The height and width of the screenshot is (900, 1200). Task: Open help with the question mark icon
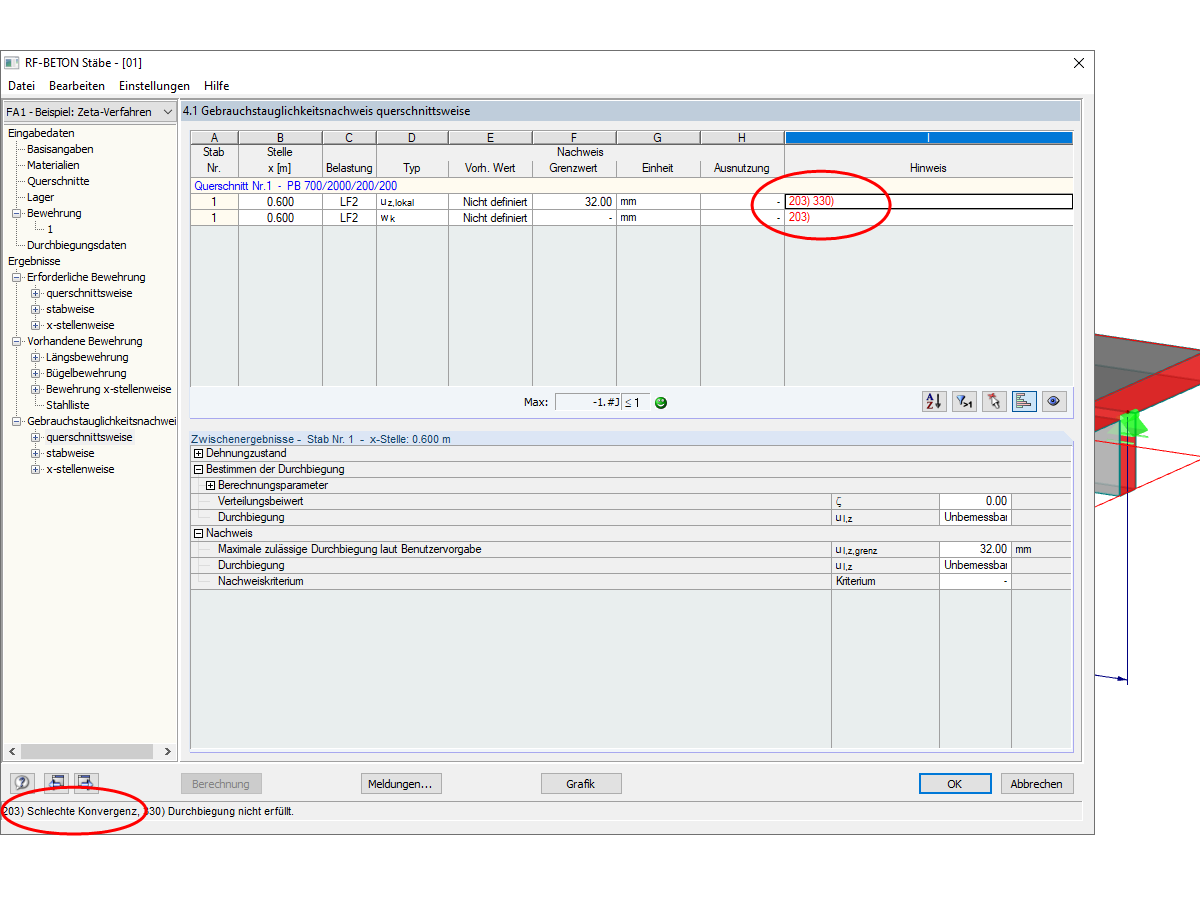point(22,783)
